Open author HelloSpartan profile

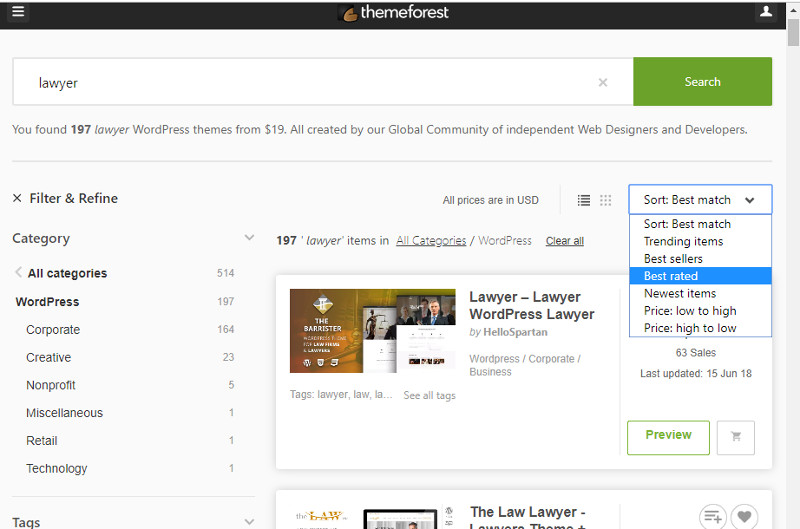515,332
